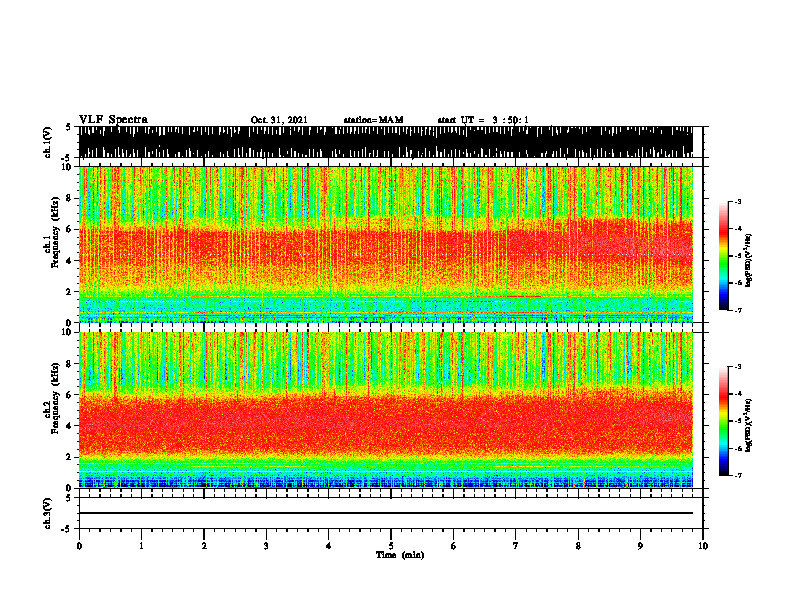The width and height of the screenshot is (792, 612).
Task: Click time axis tick label '10'
Action: click(x=703, y=546)
